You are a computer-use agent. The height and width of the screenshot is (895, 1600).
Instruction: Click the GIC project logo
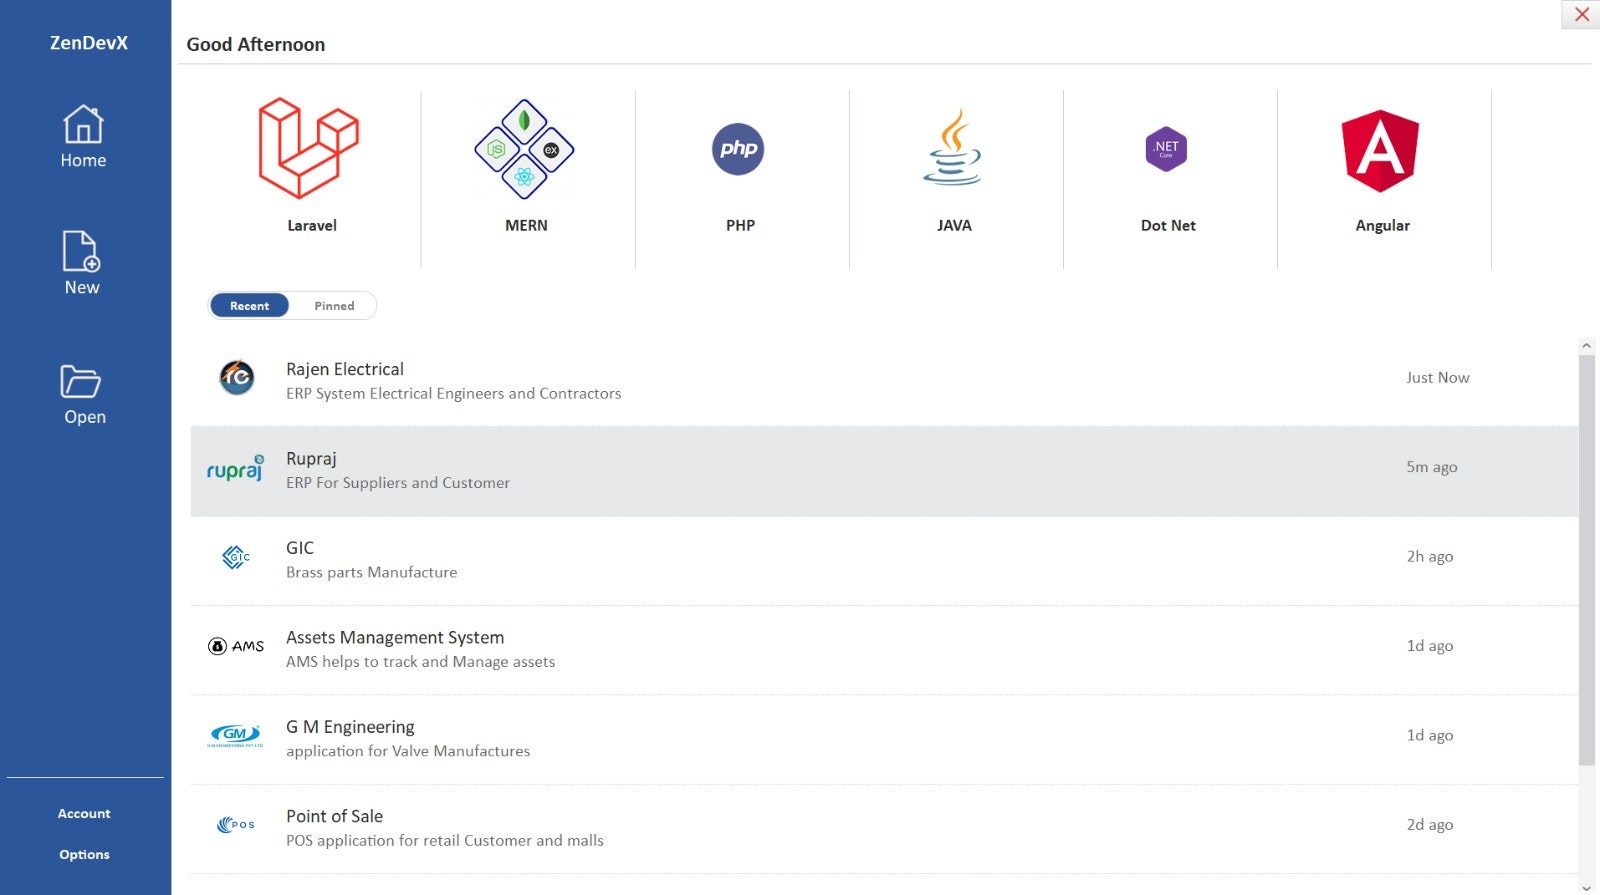[236, 557]
